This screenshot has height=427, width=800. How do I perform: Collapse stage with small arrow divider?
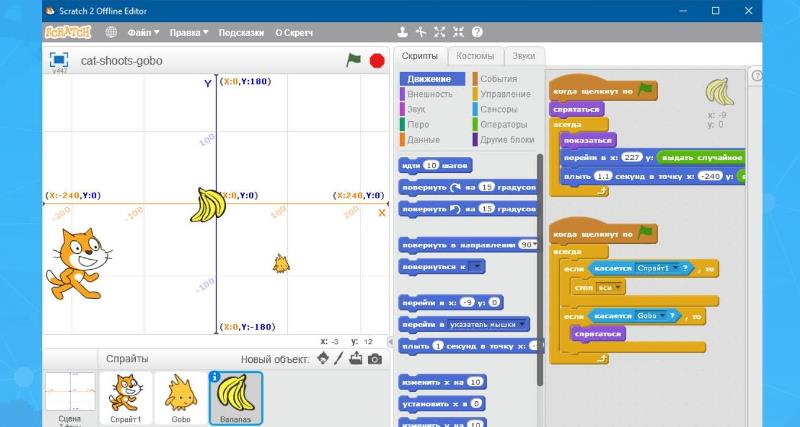point(390,341)
